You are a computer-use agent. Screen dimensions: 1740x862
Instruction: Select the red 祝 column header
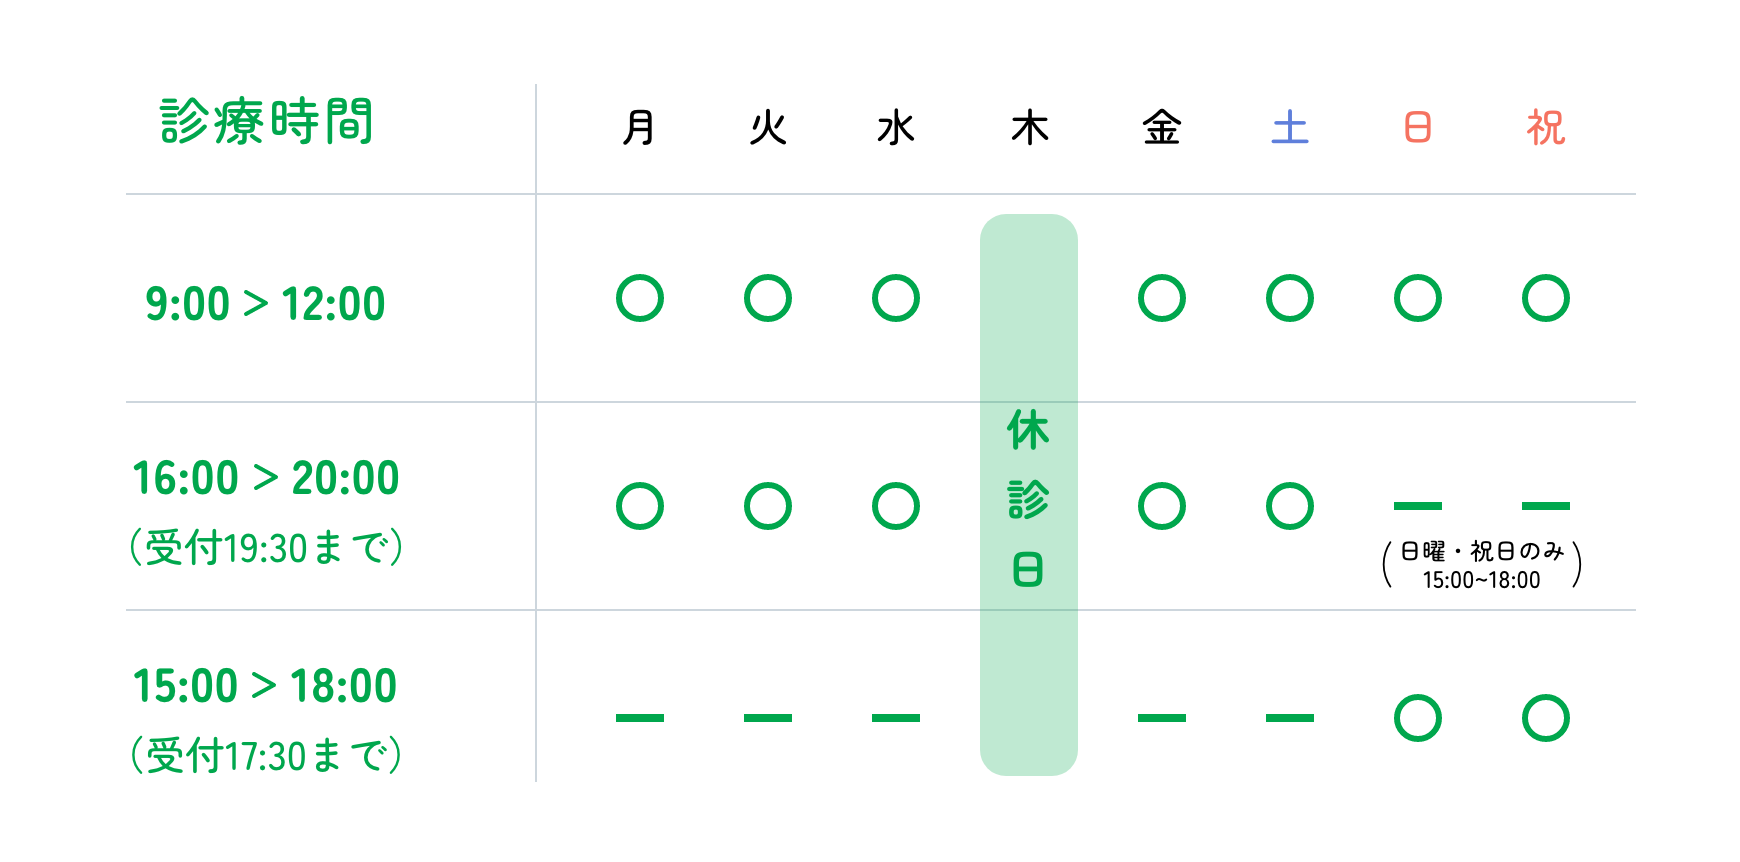[1546, 128]
